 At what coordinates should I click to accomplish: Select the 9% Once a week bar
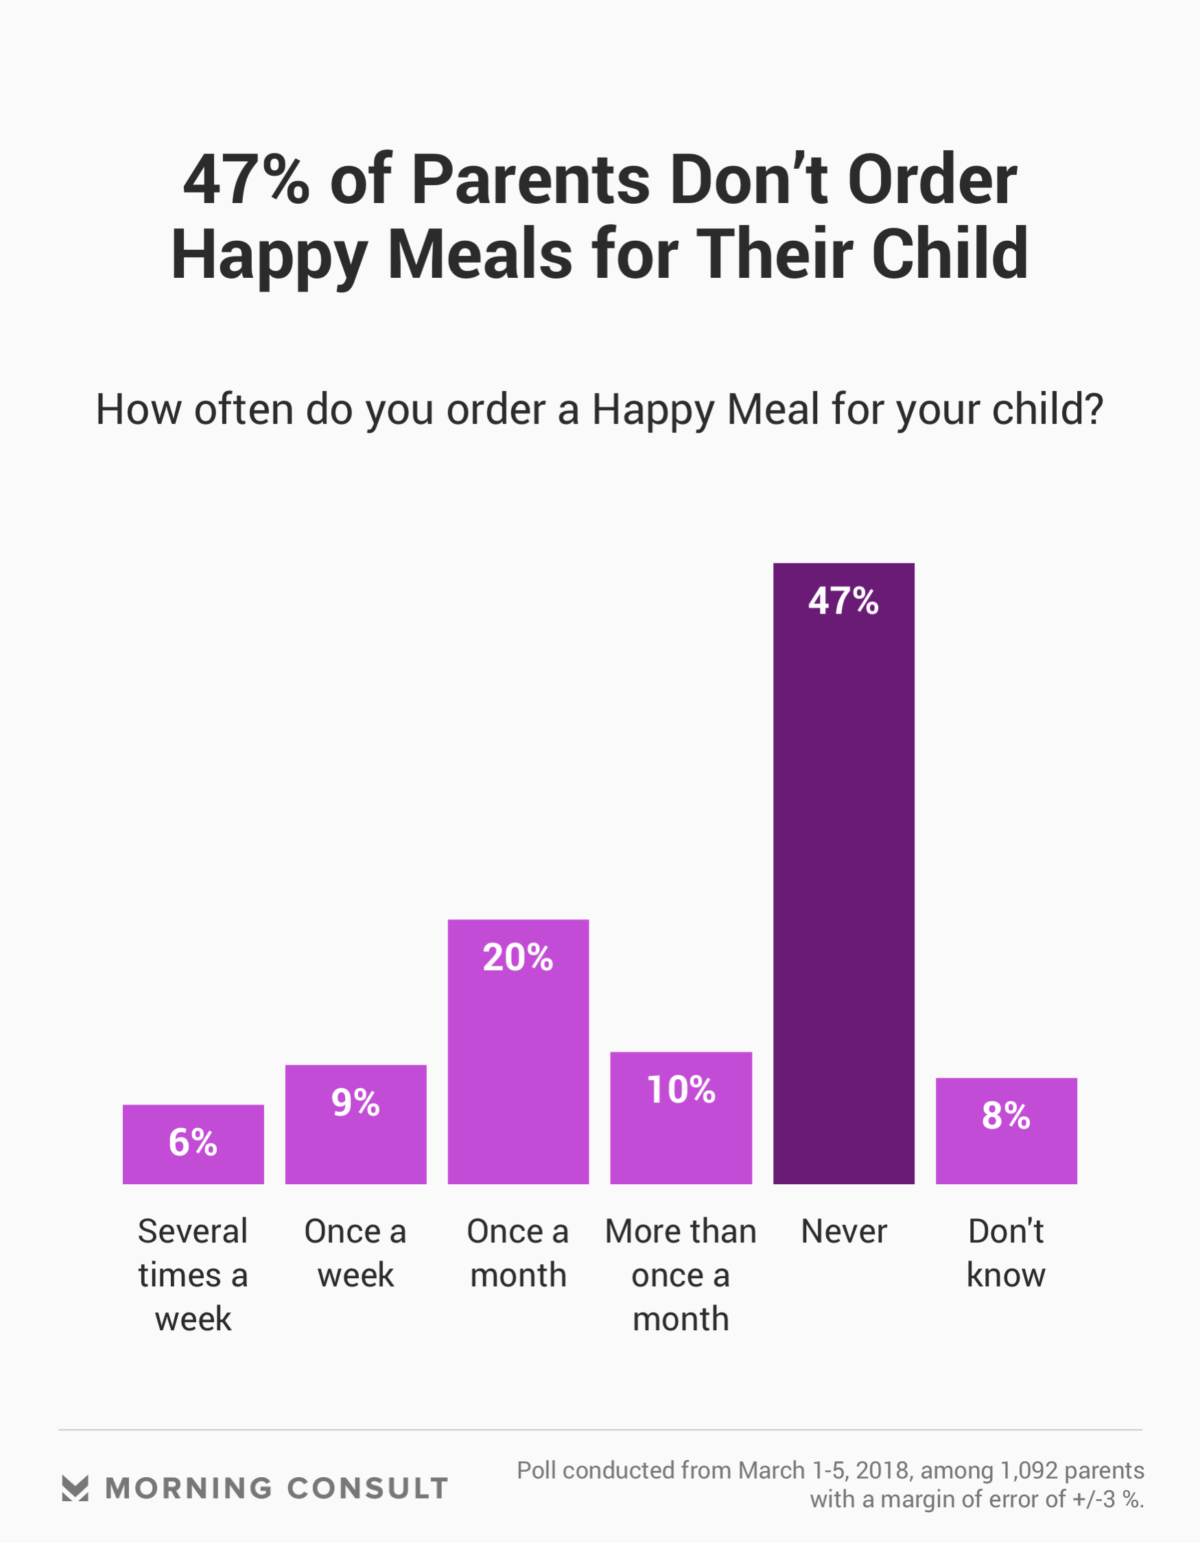point(356,1125)
